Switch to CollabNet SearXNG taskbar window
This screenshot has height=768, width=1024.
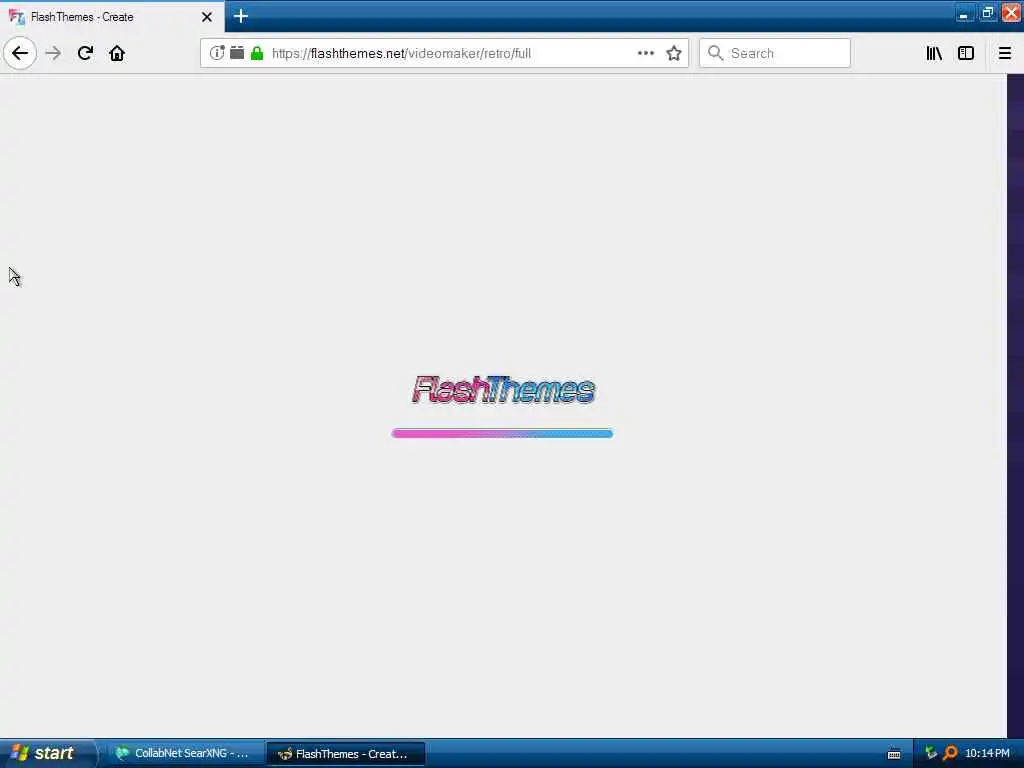[x=185, y=753]
